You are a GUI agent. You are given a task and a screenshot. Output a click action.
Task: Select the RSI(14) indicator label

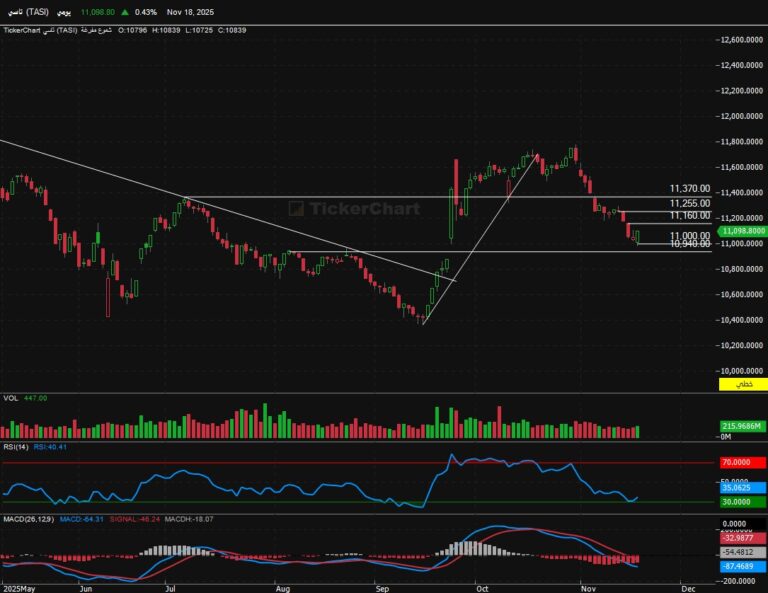pyautogui.click(x=16, y=447)
